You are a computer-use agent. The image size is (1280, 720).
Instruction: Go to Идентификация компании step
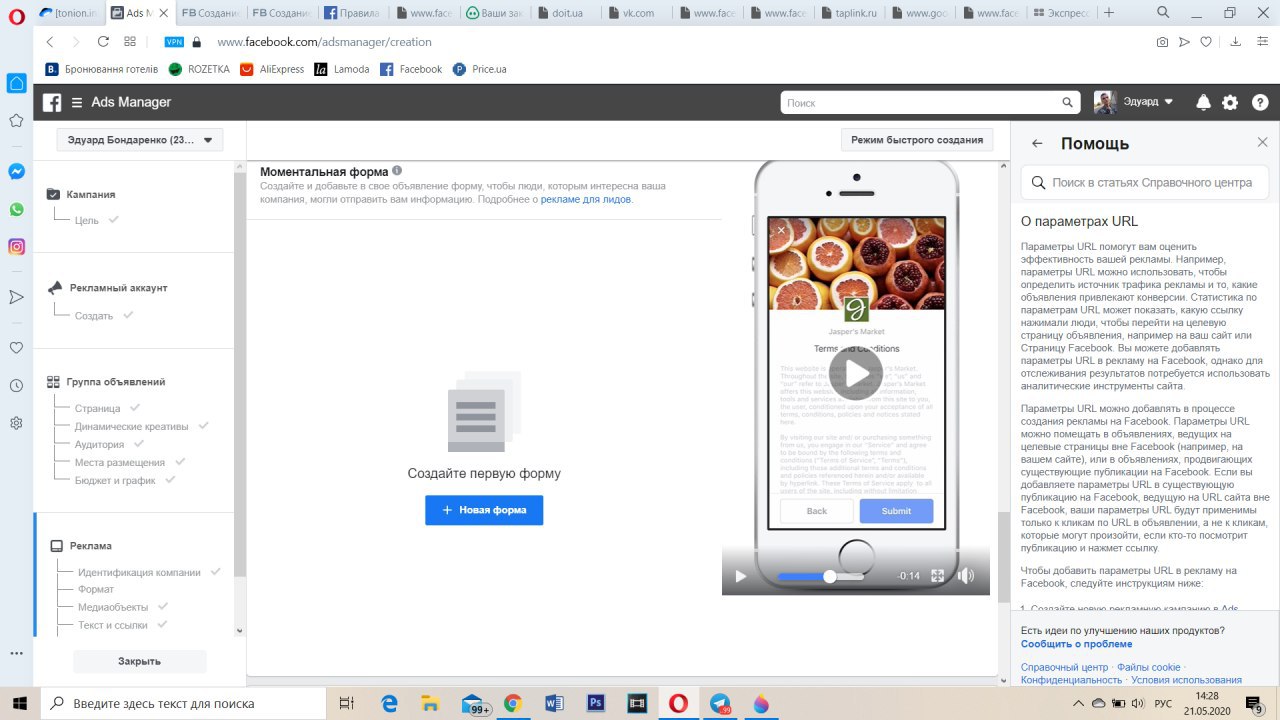click(139, 572)
